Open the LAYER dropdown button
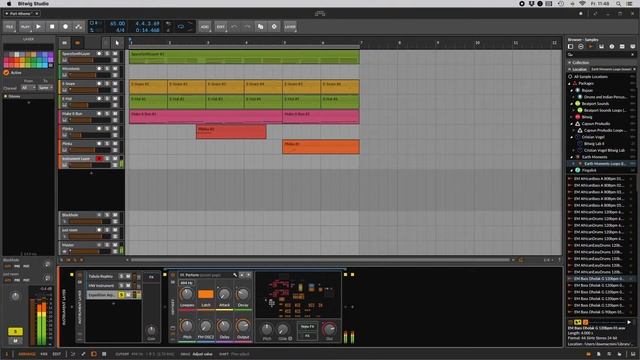 pyautogui.click(x=290, y=27)
